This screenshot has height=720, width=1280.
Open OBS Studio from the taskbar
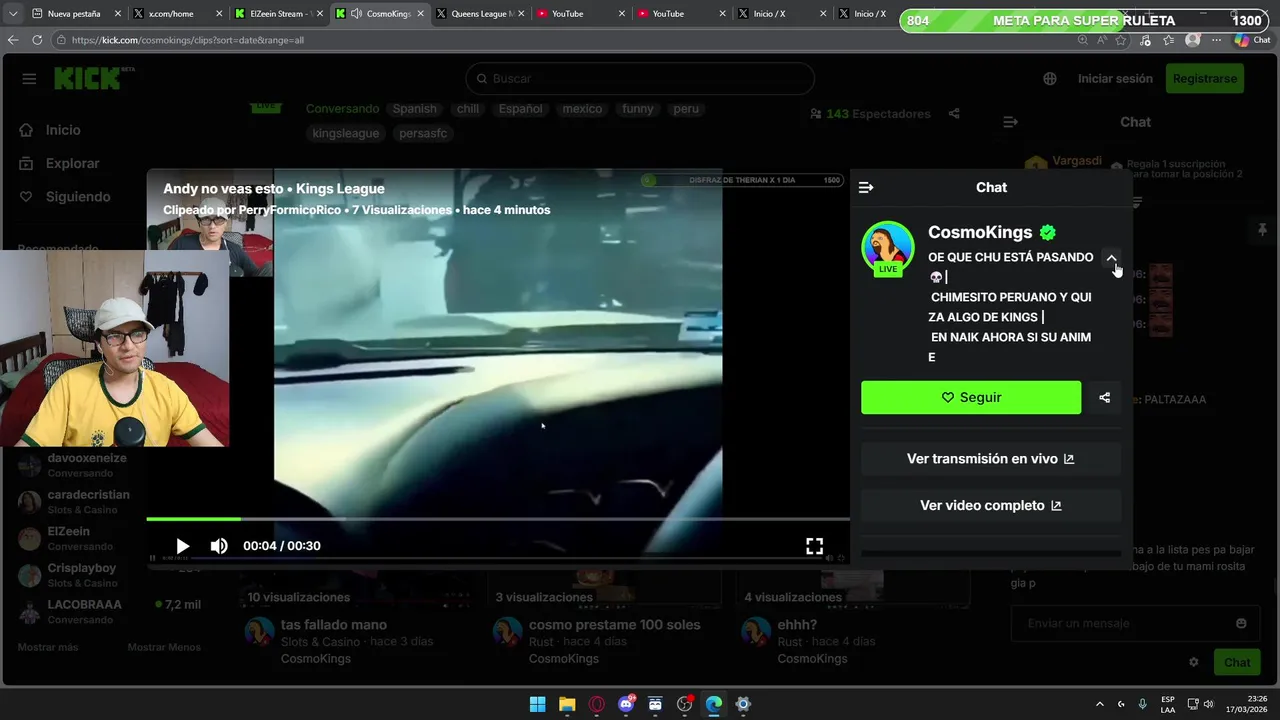click(685, 704)
